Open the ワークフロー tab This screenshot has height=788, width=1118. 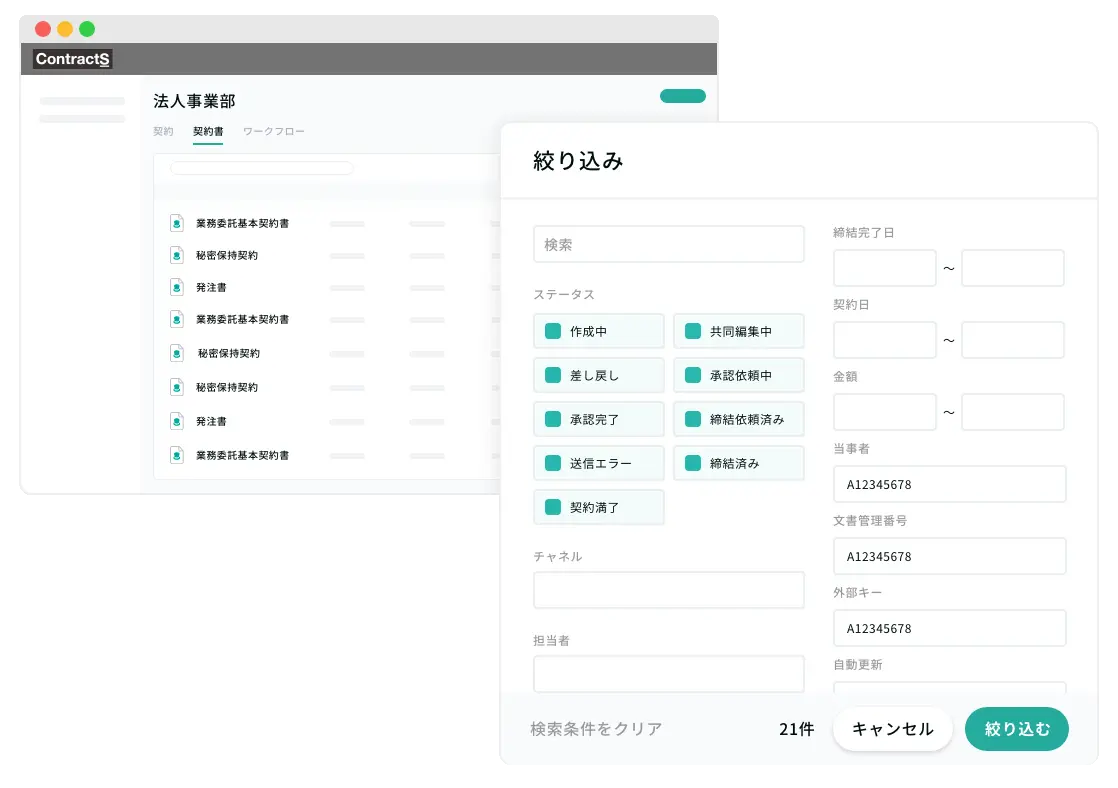click(274, 131)
